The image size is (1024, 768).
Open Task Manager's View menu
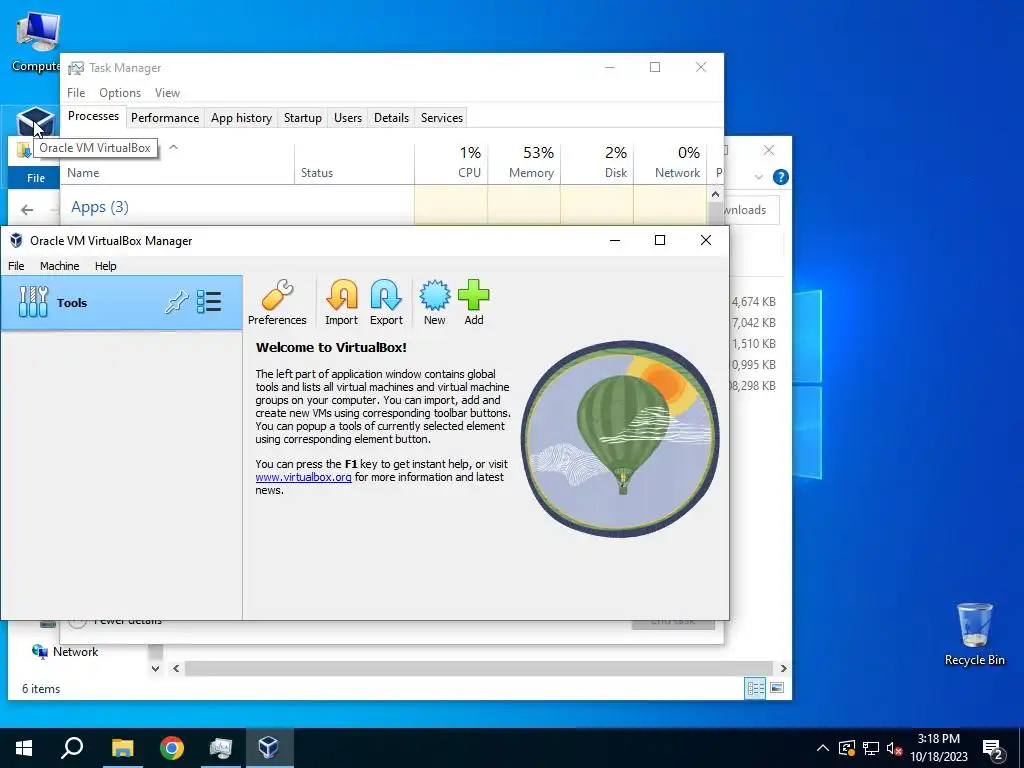(x=167, y=93)
